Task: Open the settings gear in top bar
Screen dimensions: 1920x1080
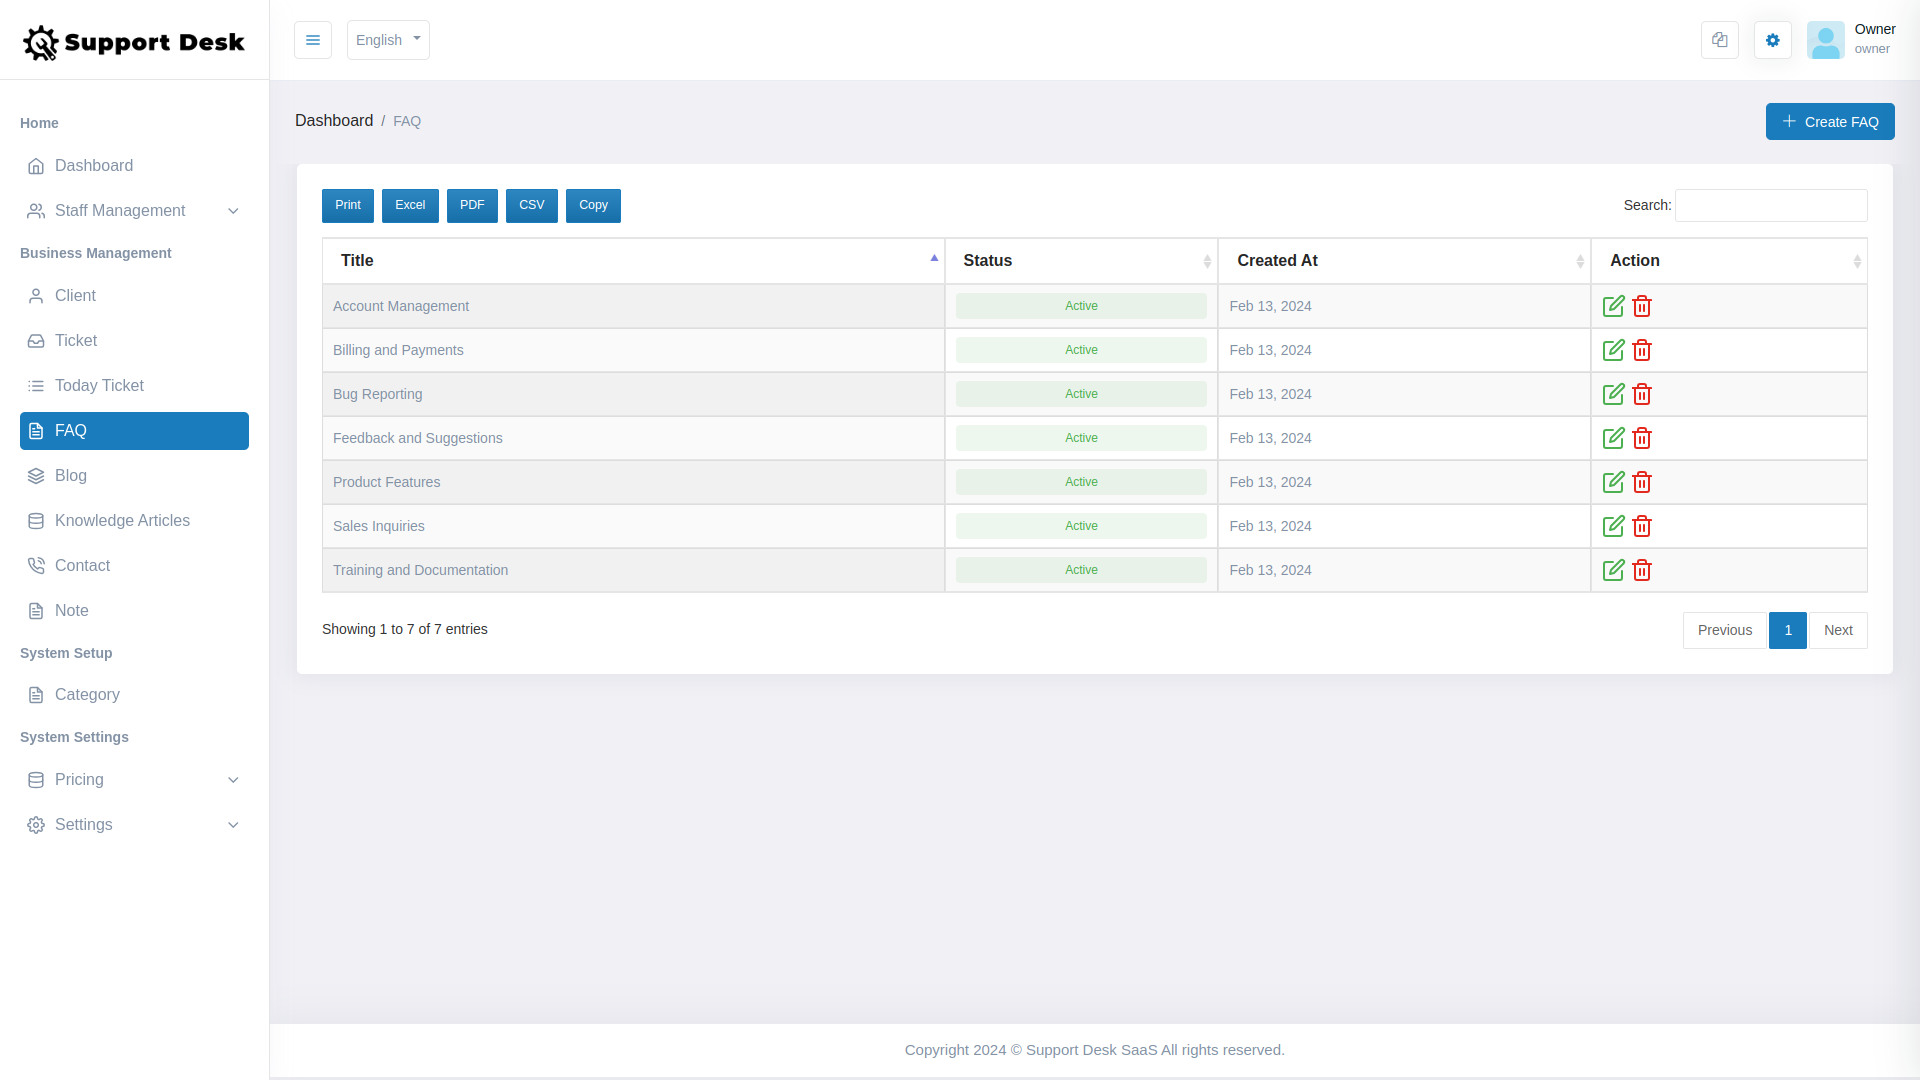Action: pyautogui.click(x=1773, y=40)
